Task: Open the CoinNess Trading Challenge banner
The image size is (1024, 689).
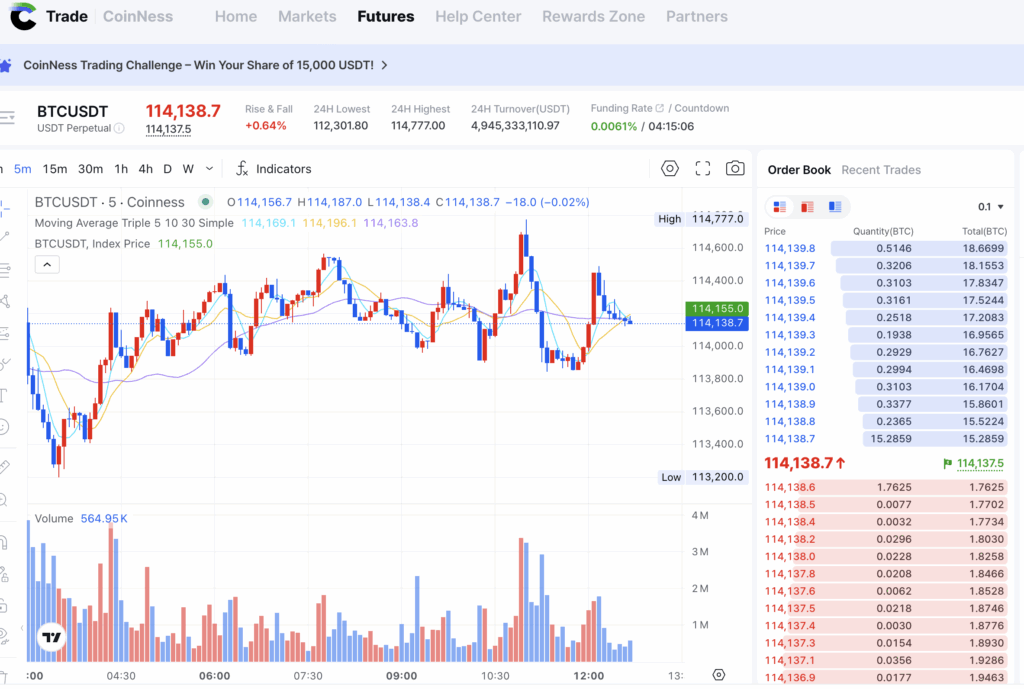Action: pyautogui.click(x=199, y=65)
